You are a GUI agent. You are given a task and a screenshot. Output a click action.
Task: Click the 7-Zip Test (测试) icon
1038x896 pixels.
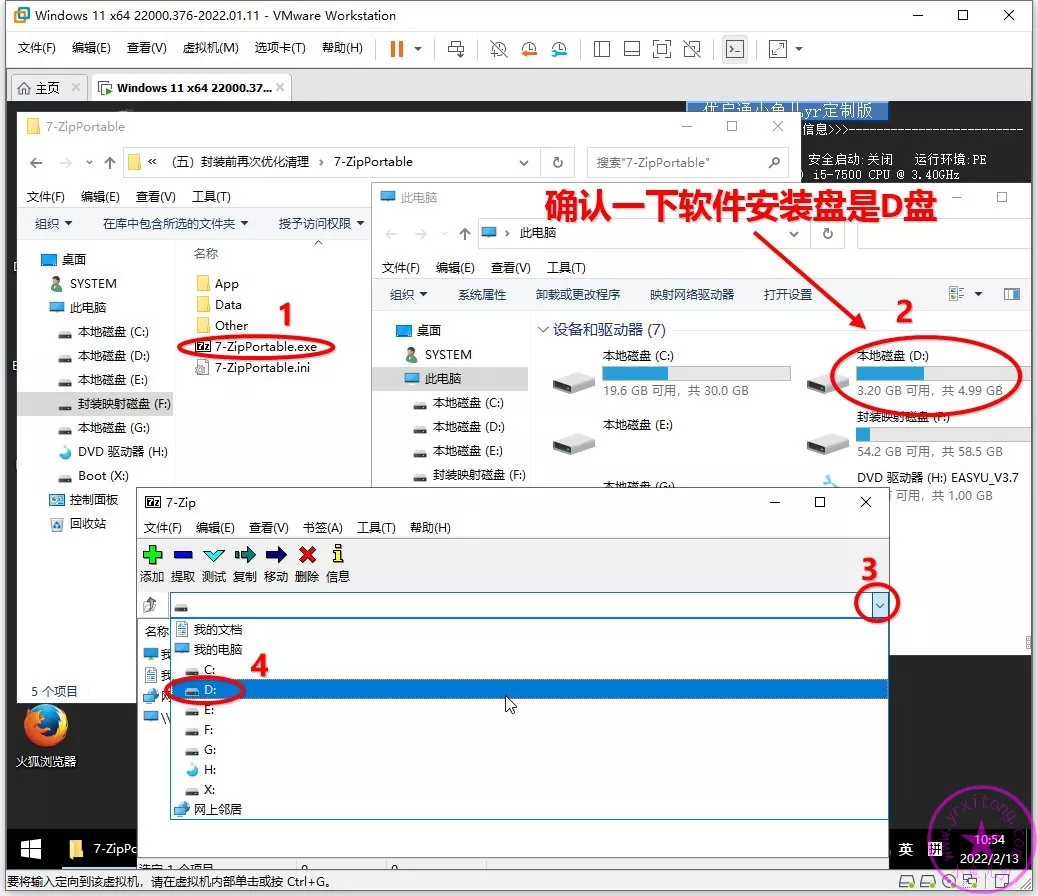214,556
